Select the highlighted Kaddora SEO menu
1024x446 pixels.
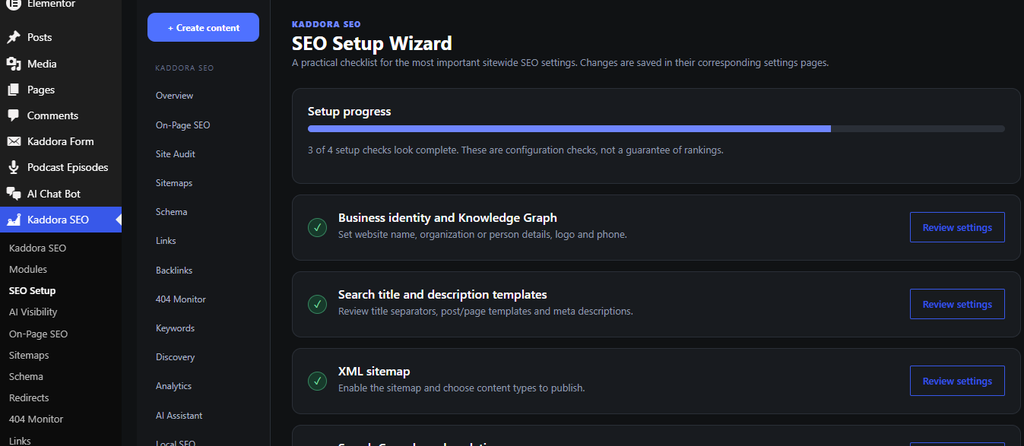[x=61, y=220]
